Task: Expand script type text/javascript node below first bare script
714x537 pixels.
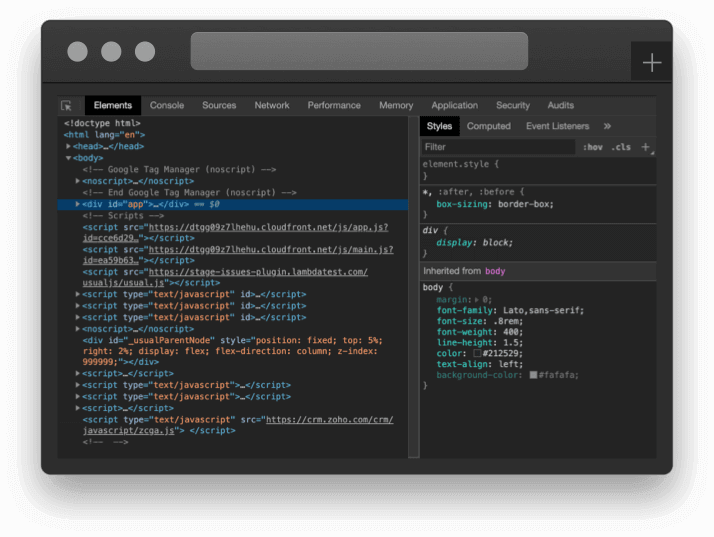Action: [78, 385]
